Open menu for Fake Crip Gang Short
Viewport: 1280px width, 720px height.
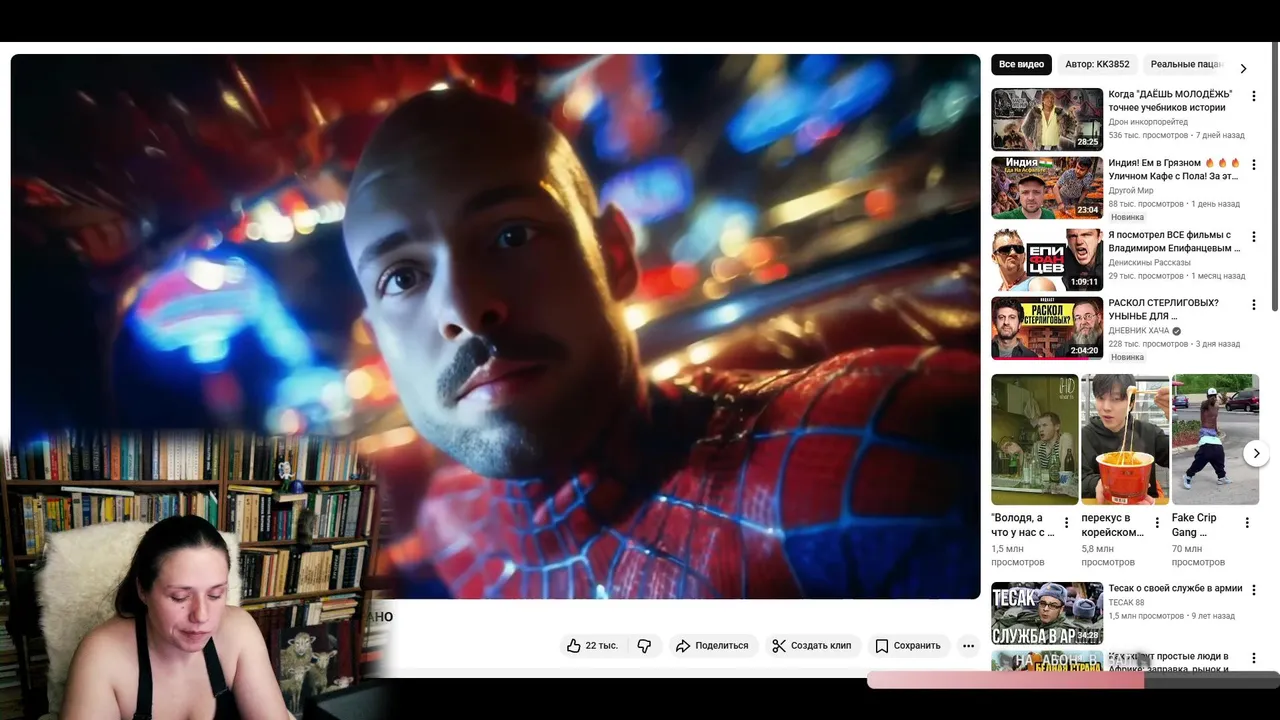click(x=1247, y=523)
